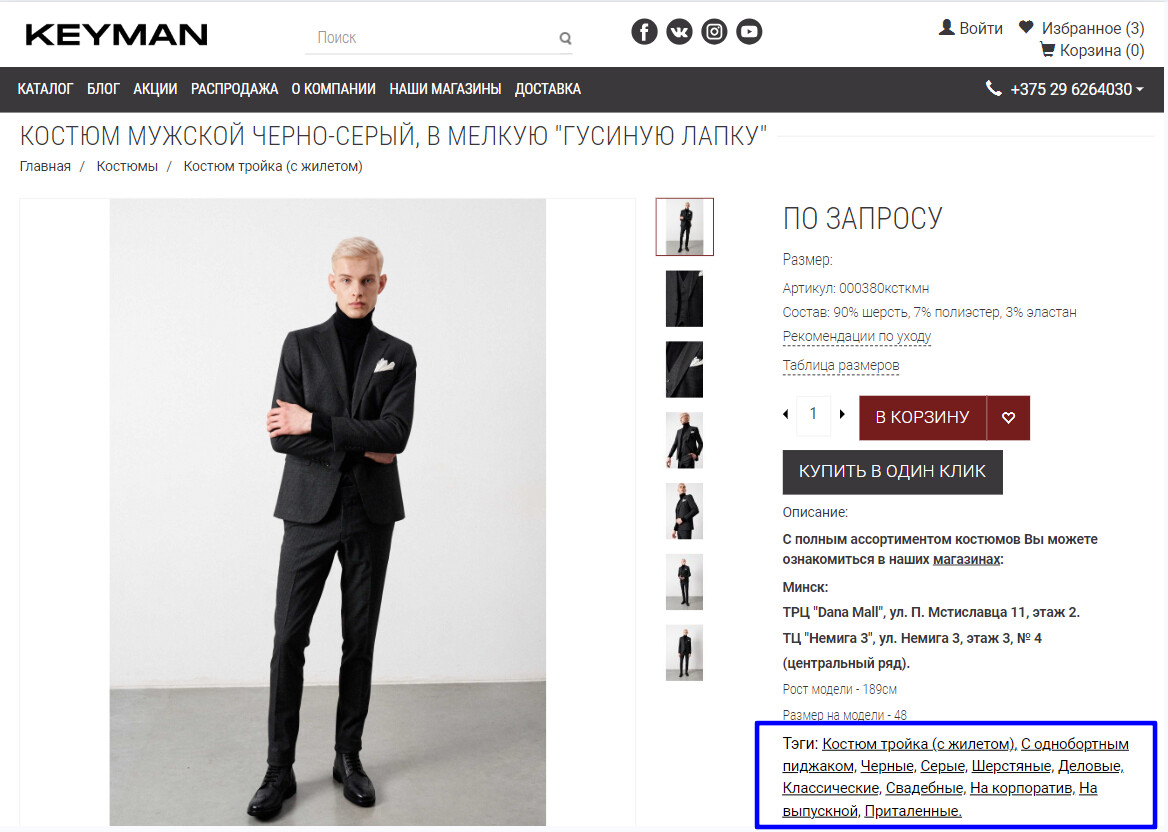
Task: Select the second product thumbnail
Action: click(x=684, y=298)
